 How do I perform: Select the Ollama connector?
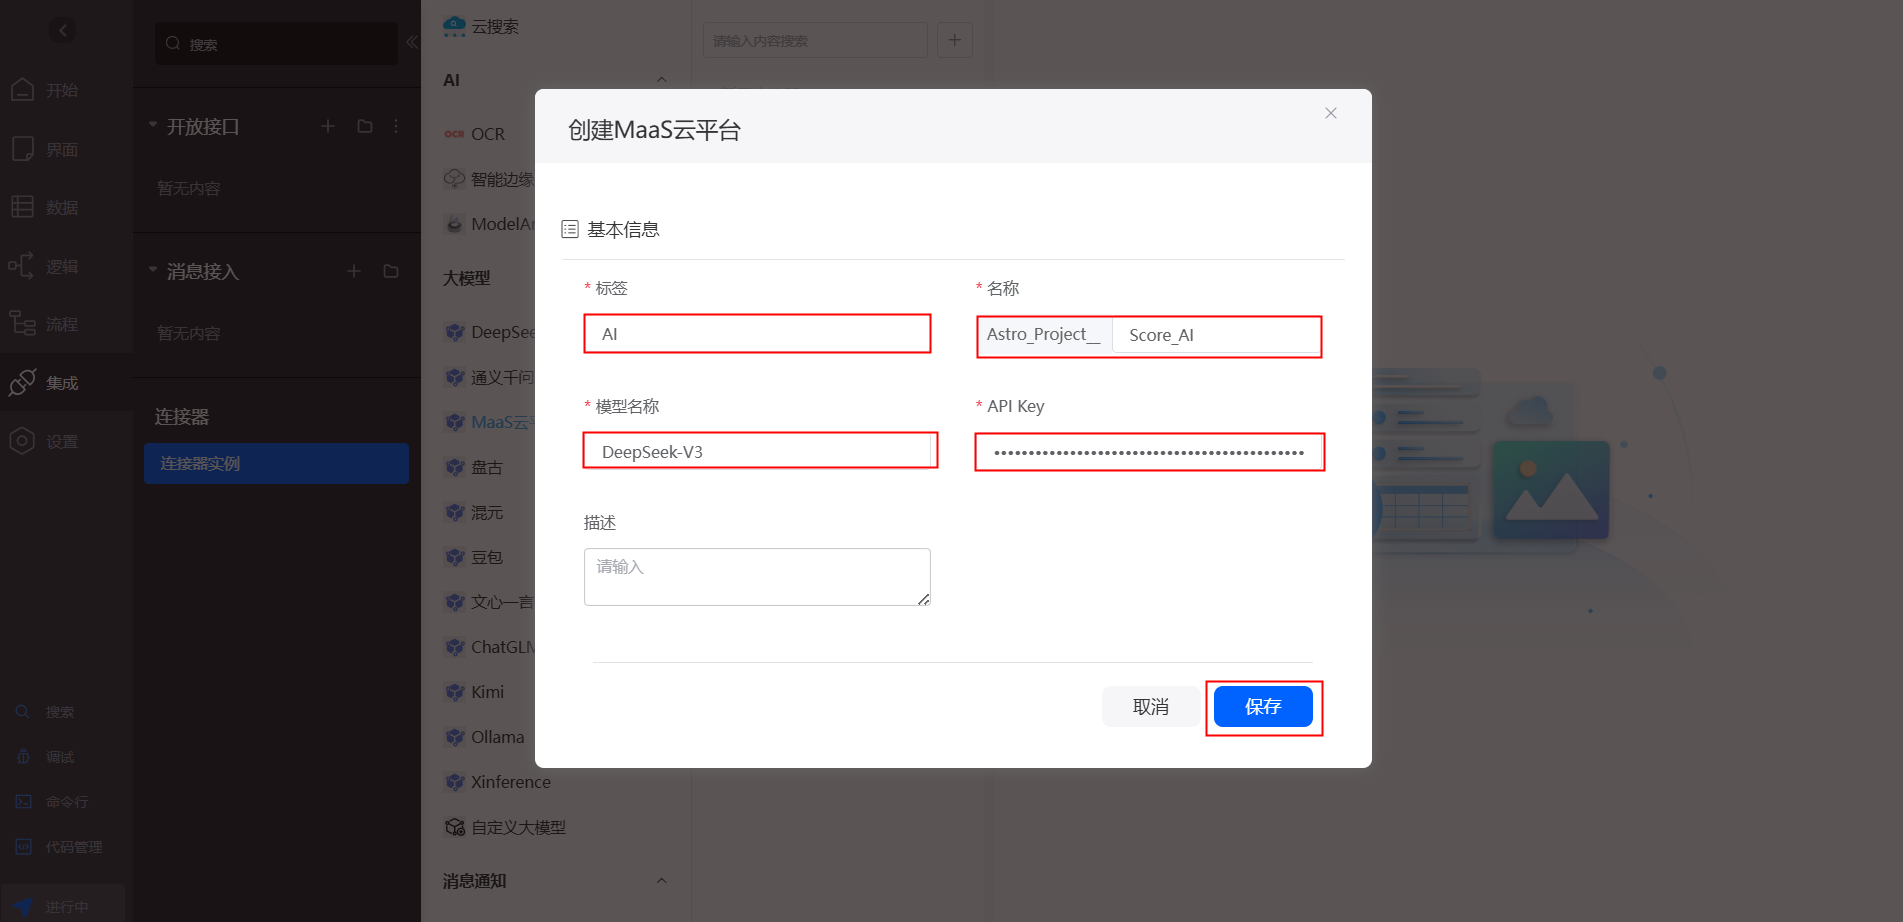coord(485,737)
